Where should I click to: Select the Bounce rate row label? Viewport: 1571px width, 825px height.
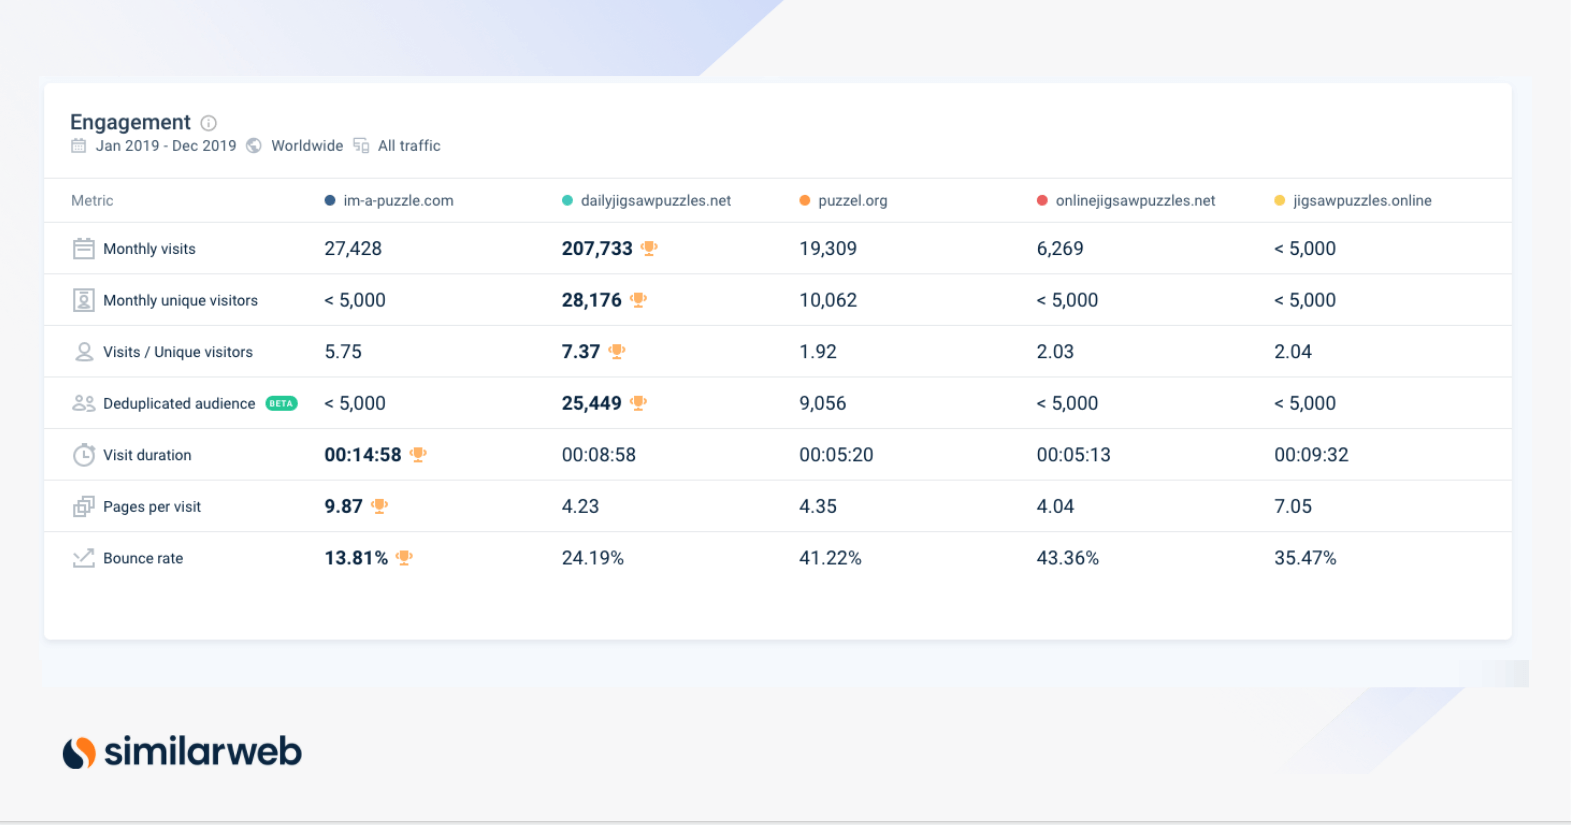143,558
